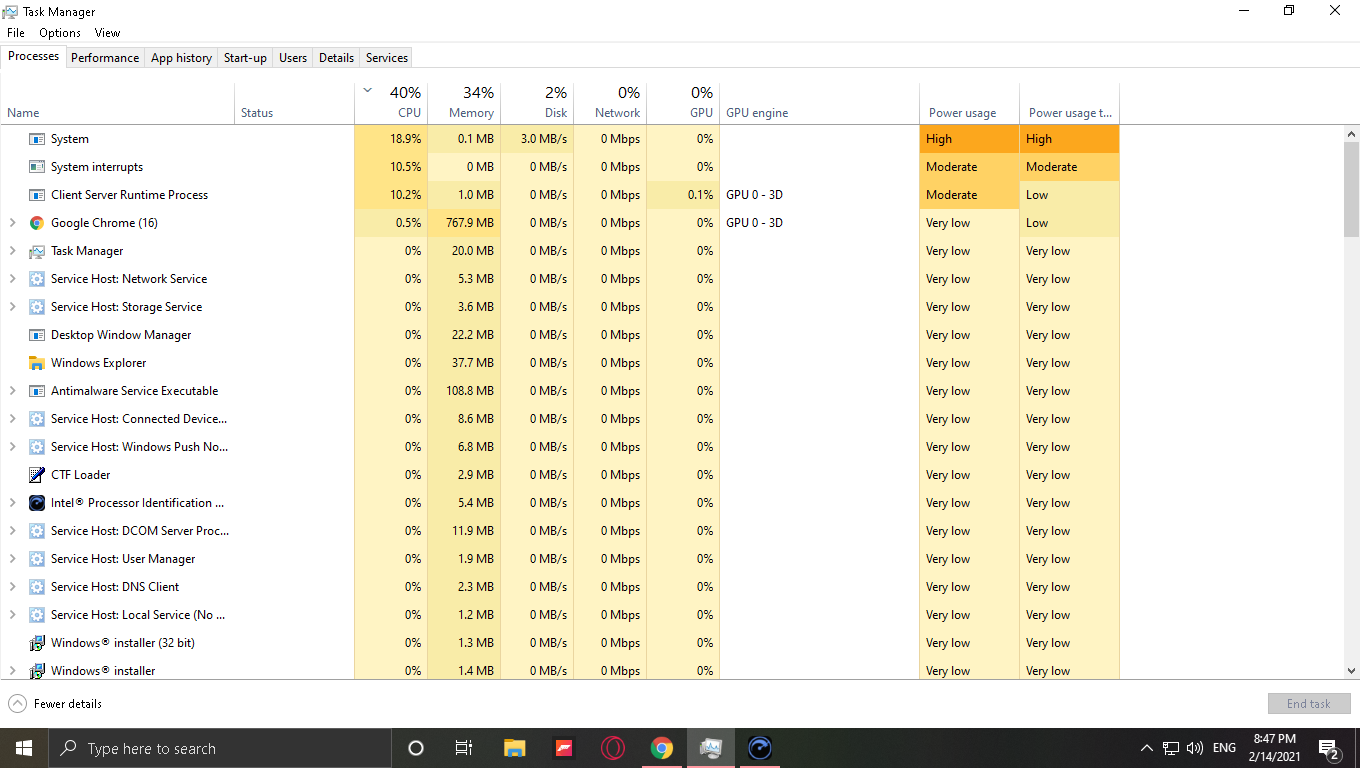Expand Antimalware Service Executable
The image size is (1360, 768).
[12, 391]
